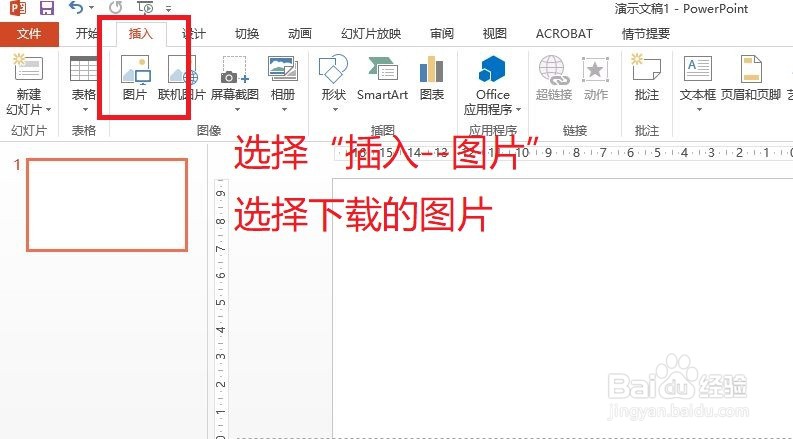
Task: Click the PowerPoint application icon
Action: [18, 8]
